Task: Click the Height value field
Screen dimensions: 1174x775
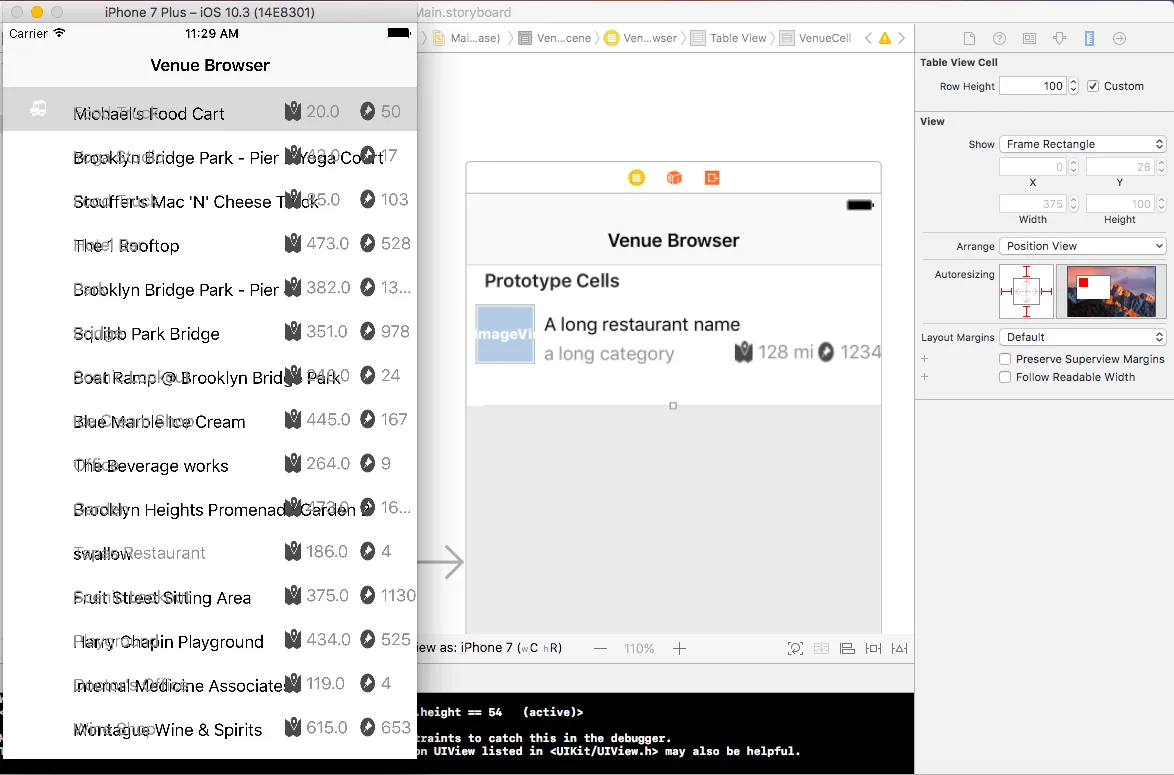Action: (1121, 204)
